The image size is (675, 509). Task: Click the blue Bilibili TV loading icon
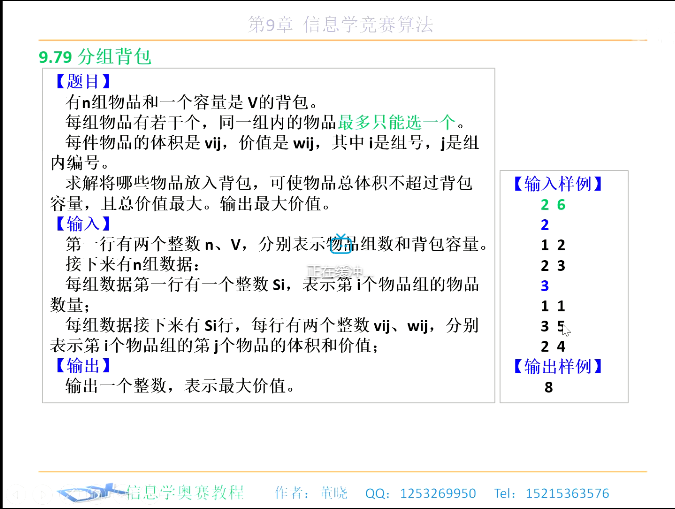[x=341, y=244]
